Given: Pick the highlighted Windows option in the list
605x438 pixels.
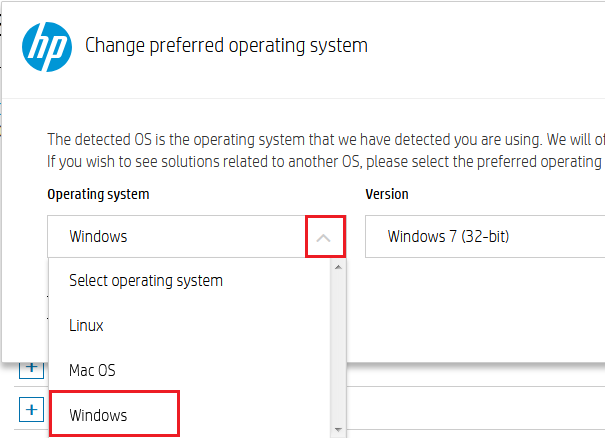Looking at the screenshot, I should (98, 415).
